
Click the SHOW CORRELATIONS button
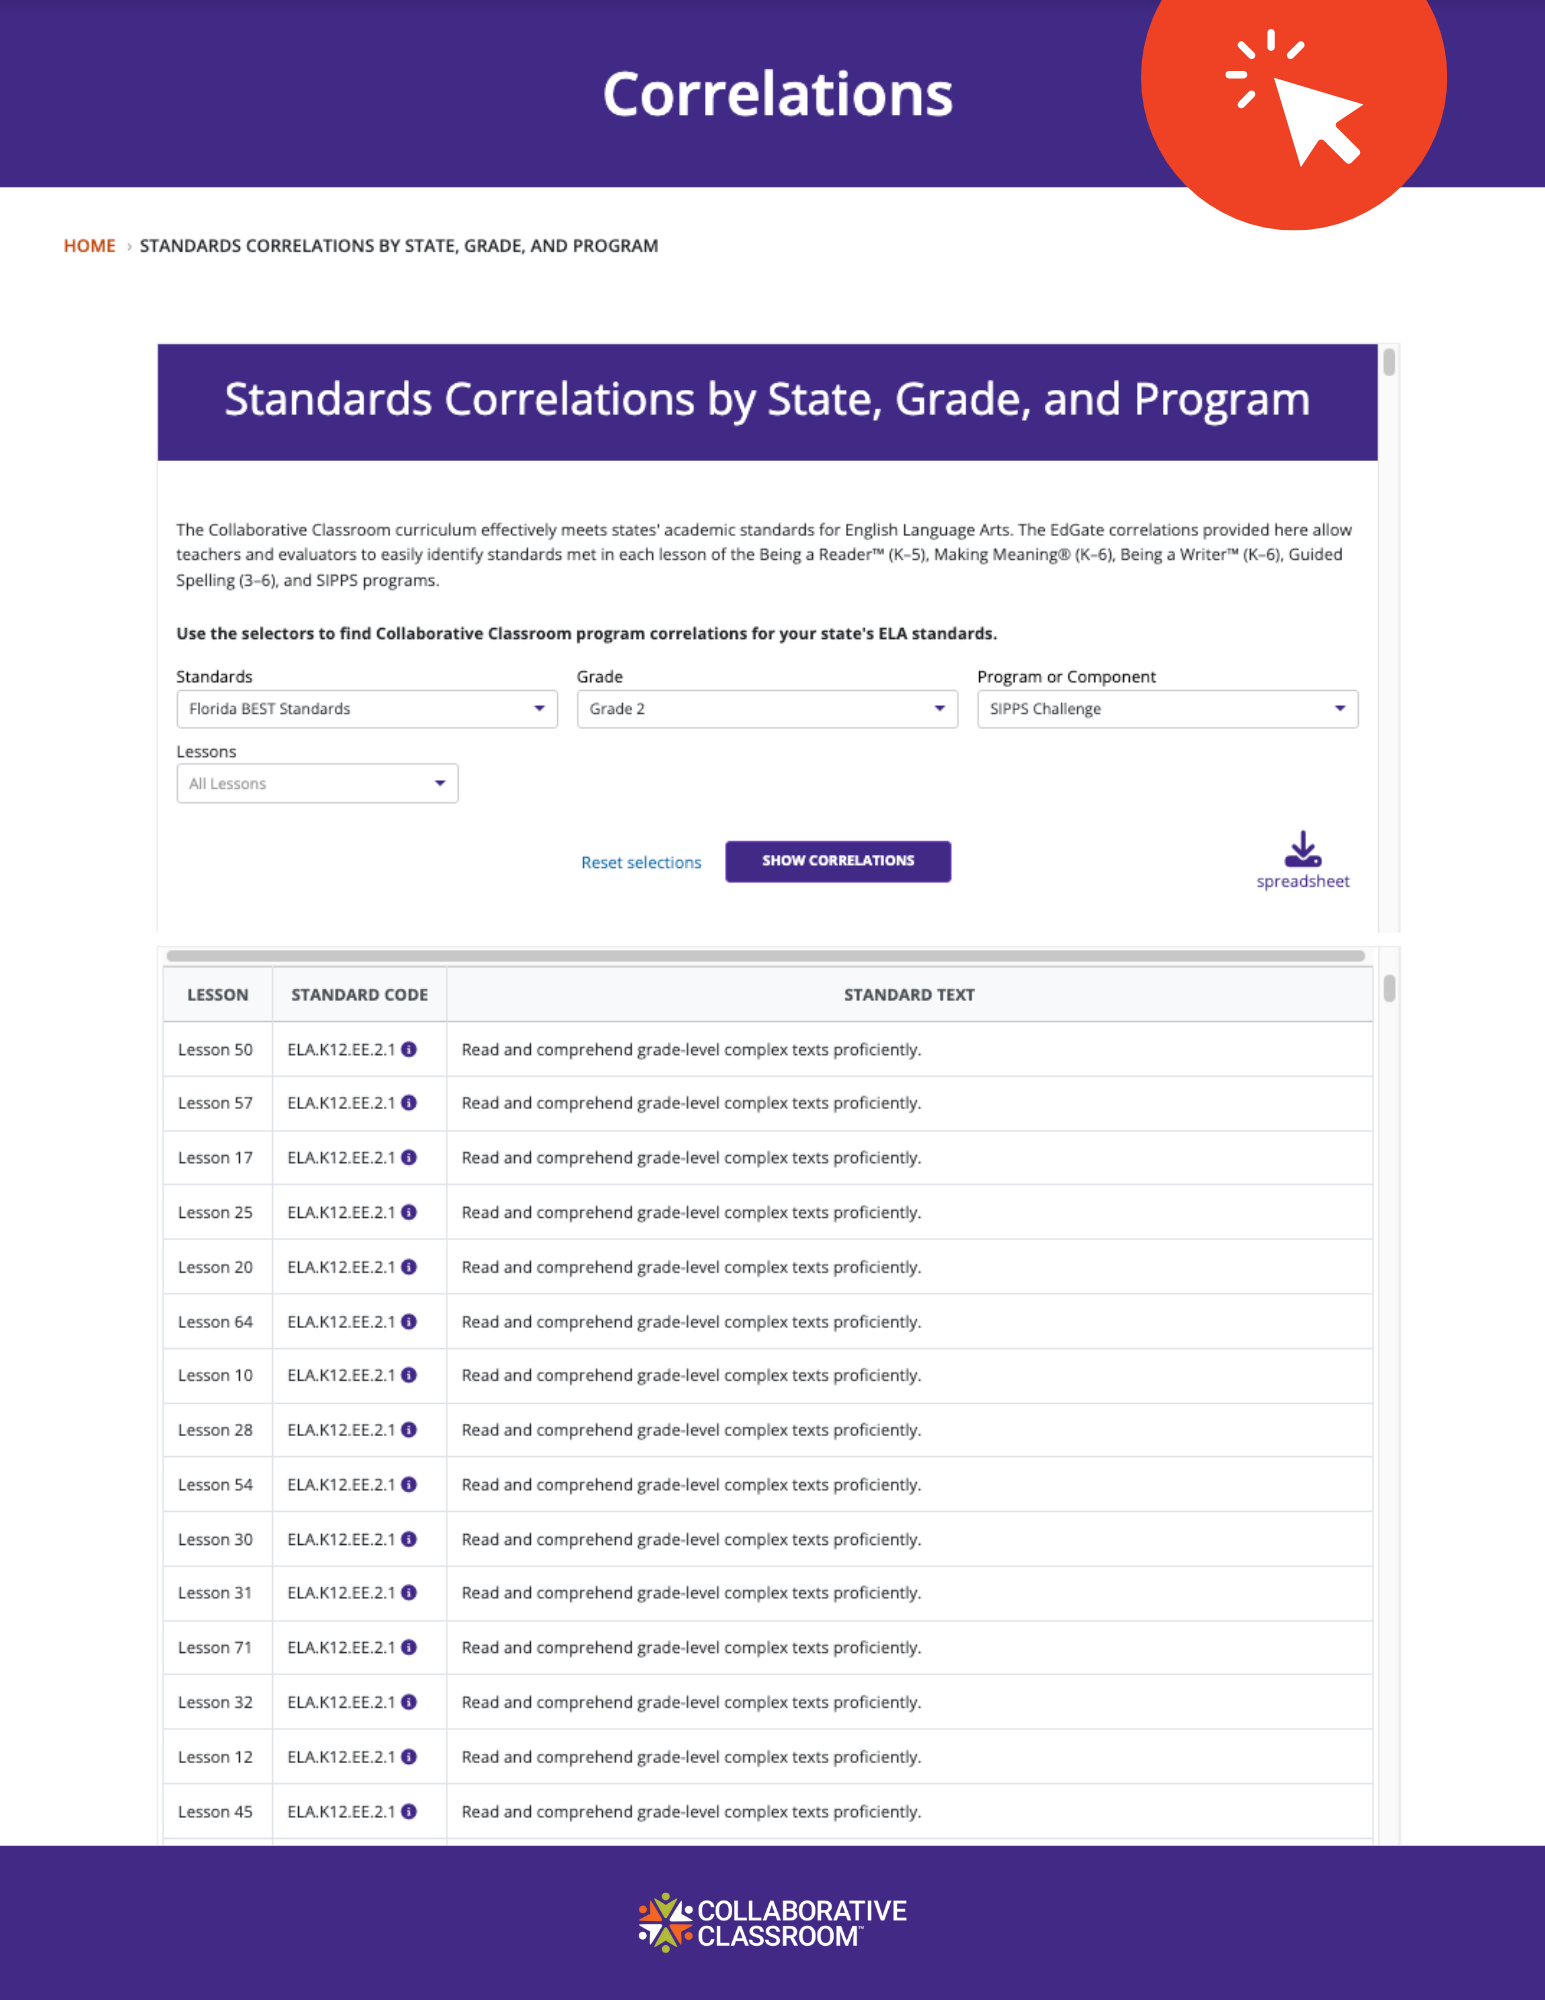coord(838,861)
